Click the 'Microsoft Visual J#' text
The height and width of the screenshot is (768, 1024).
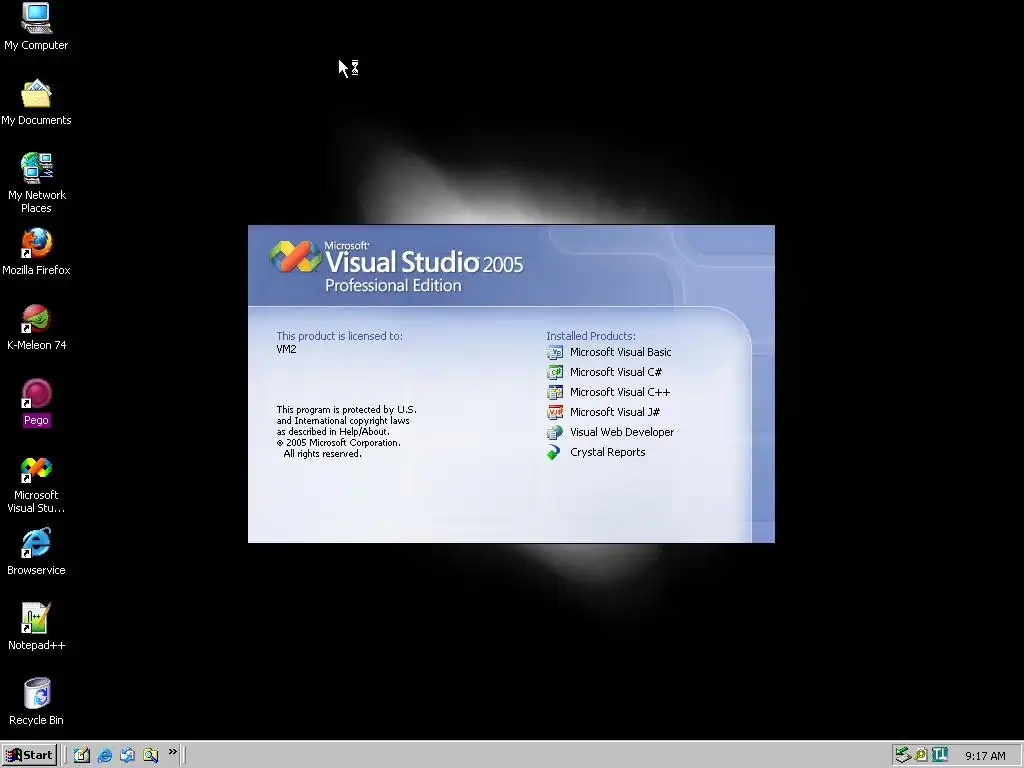(x=615, y=412)
